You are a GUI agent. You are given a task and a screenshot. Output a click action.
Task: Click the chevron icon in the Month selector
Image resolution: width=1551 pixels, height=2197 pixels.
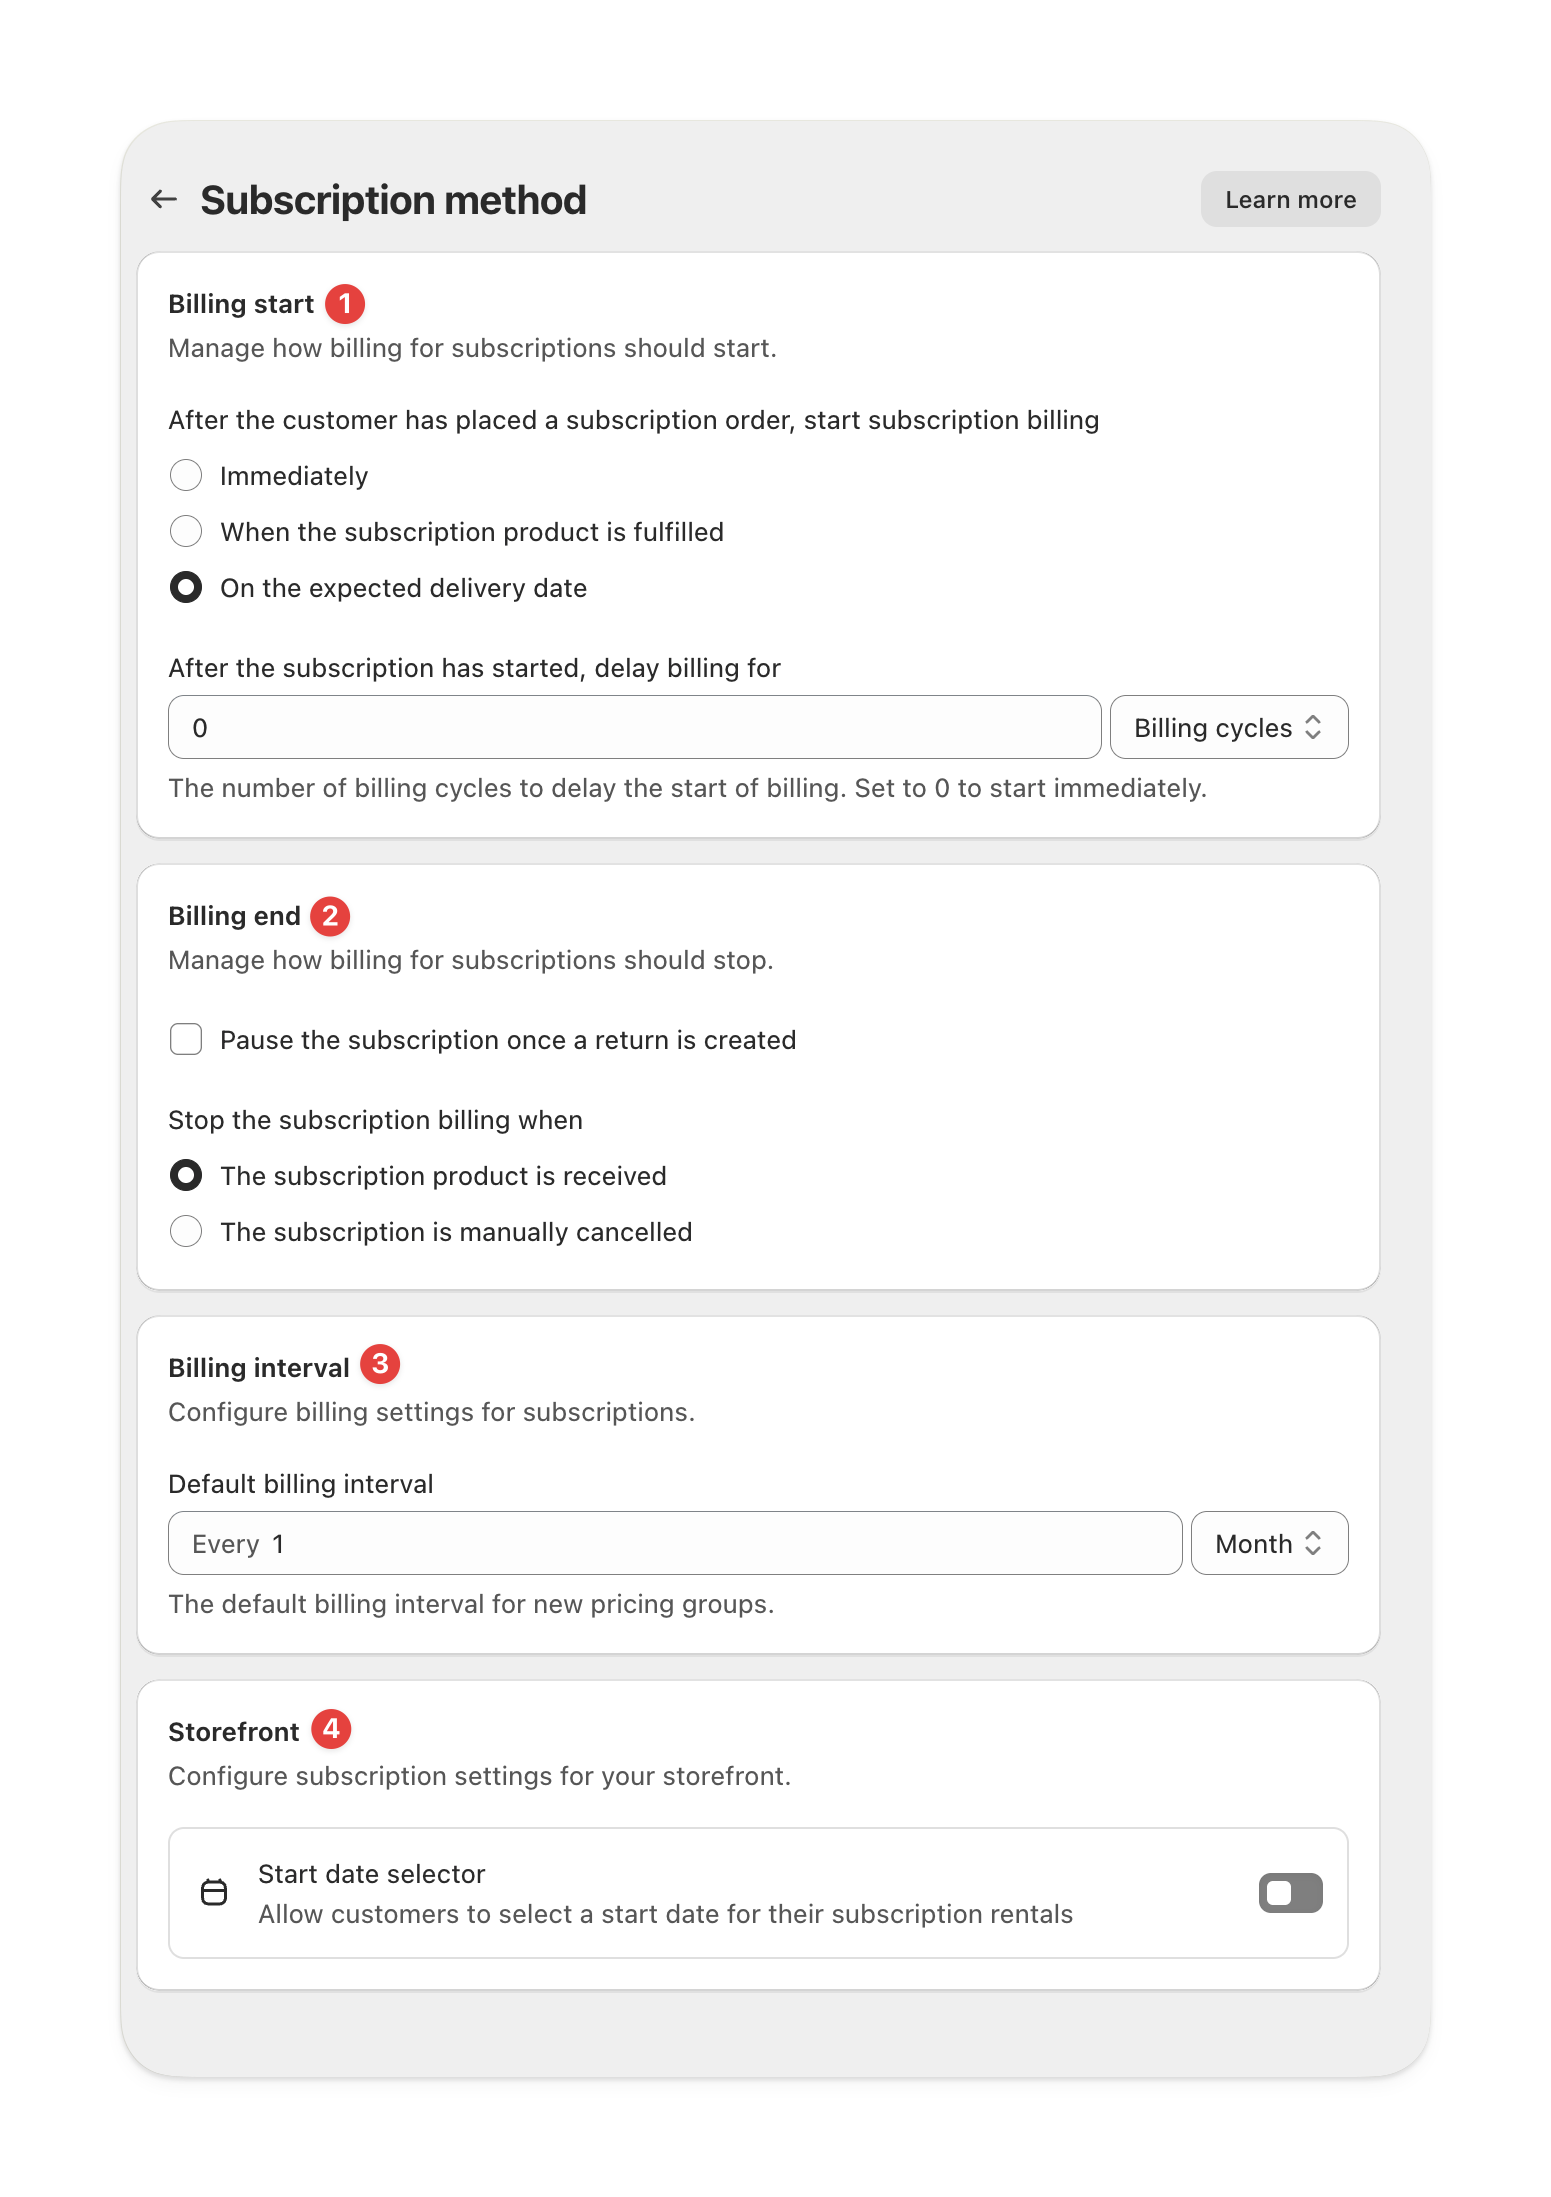[1314, 1543]
